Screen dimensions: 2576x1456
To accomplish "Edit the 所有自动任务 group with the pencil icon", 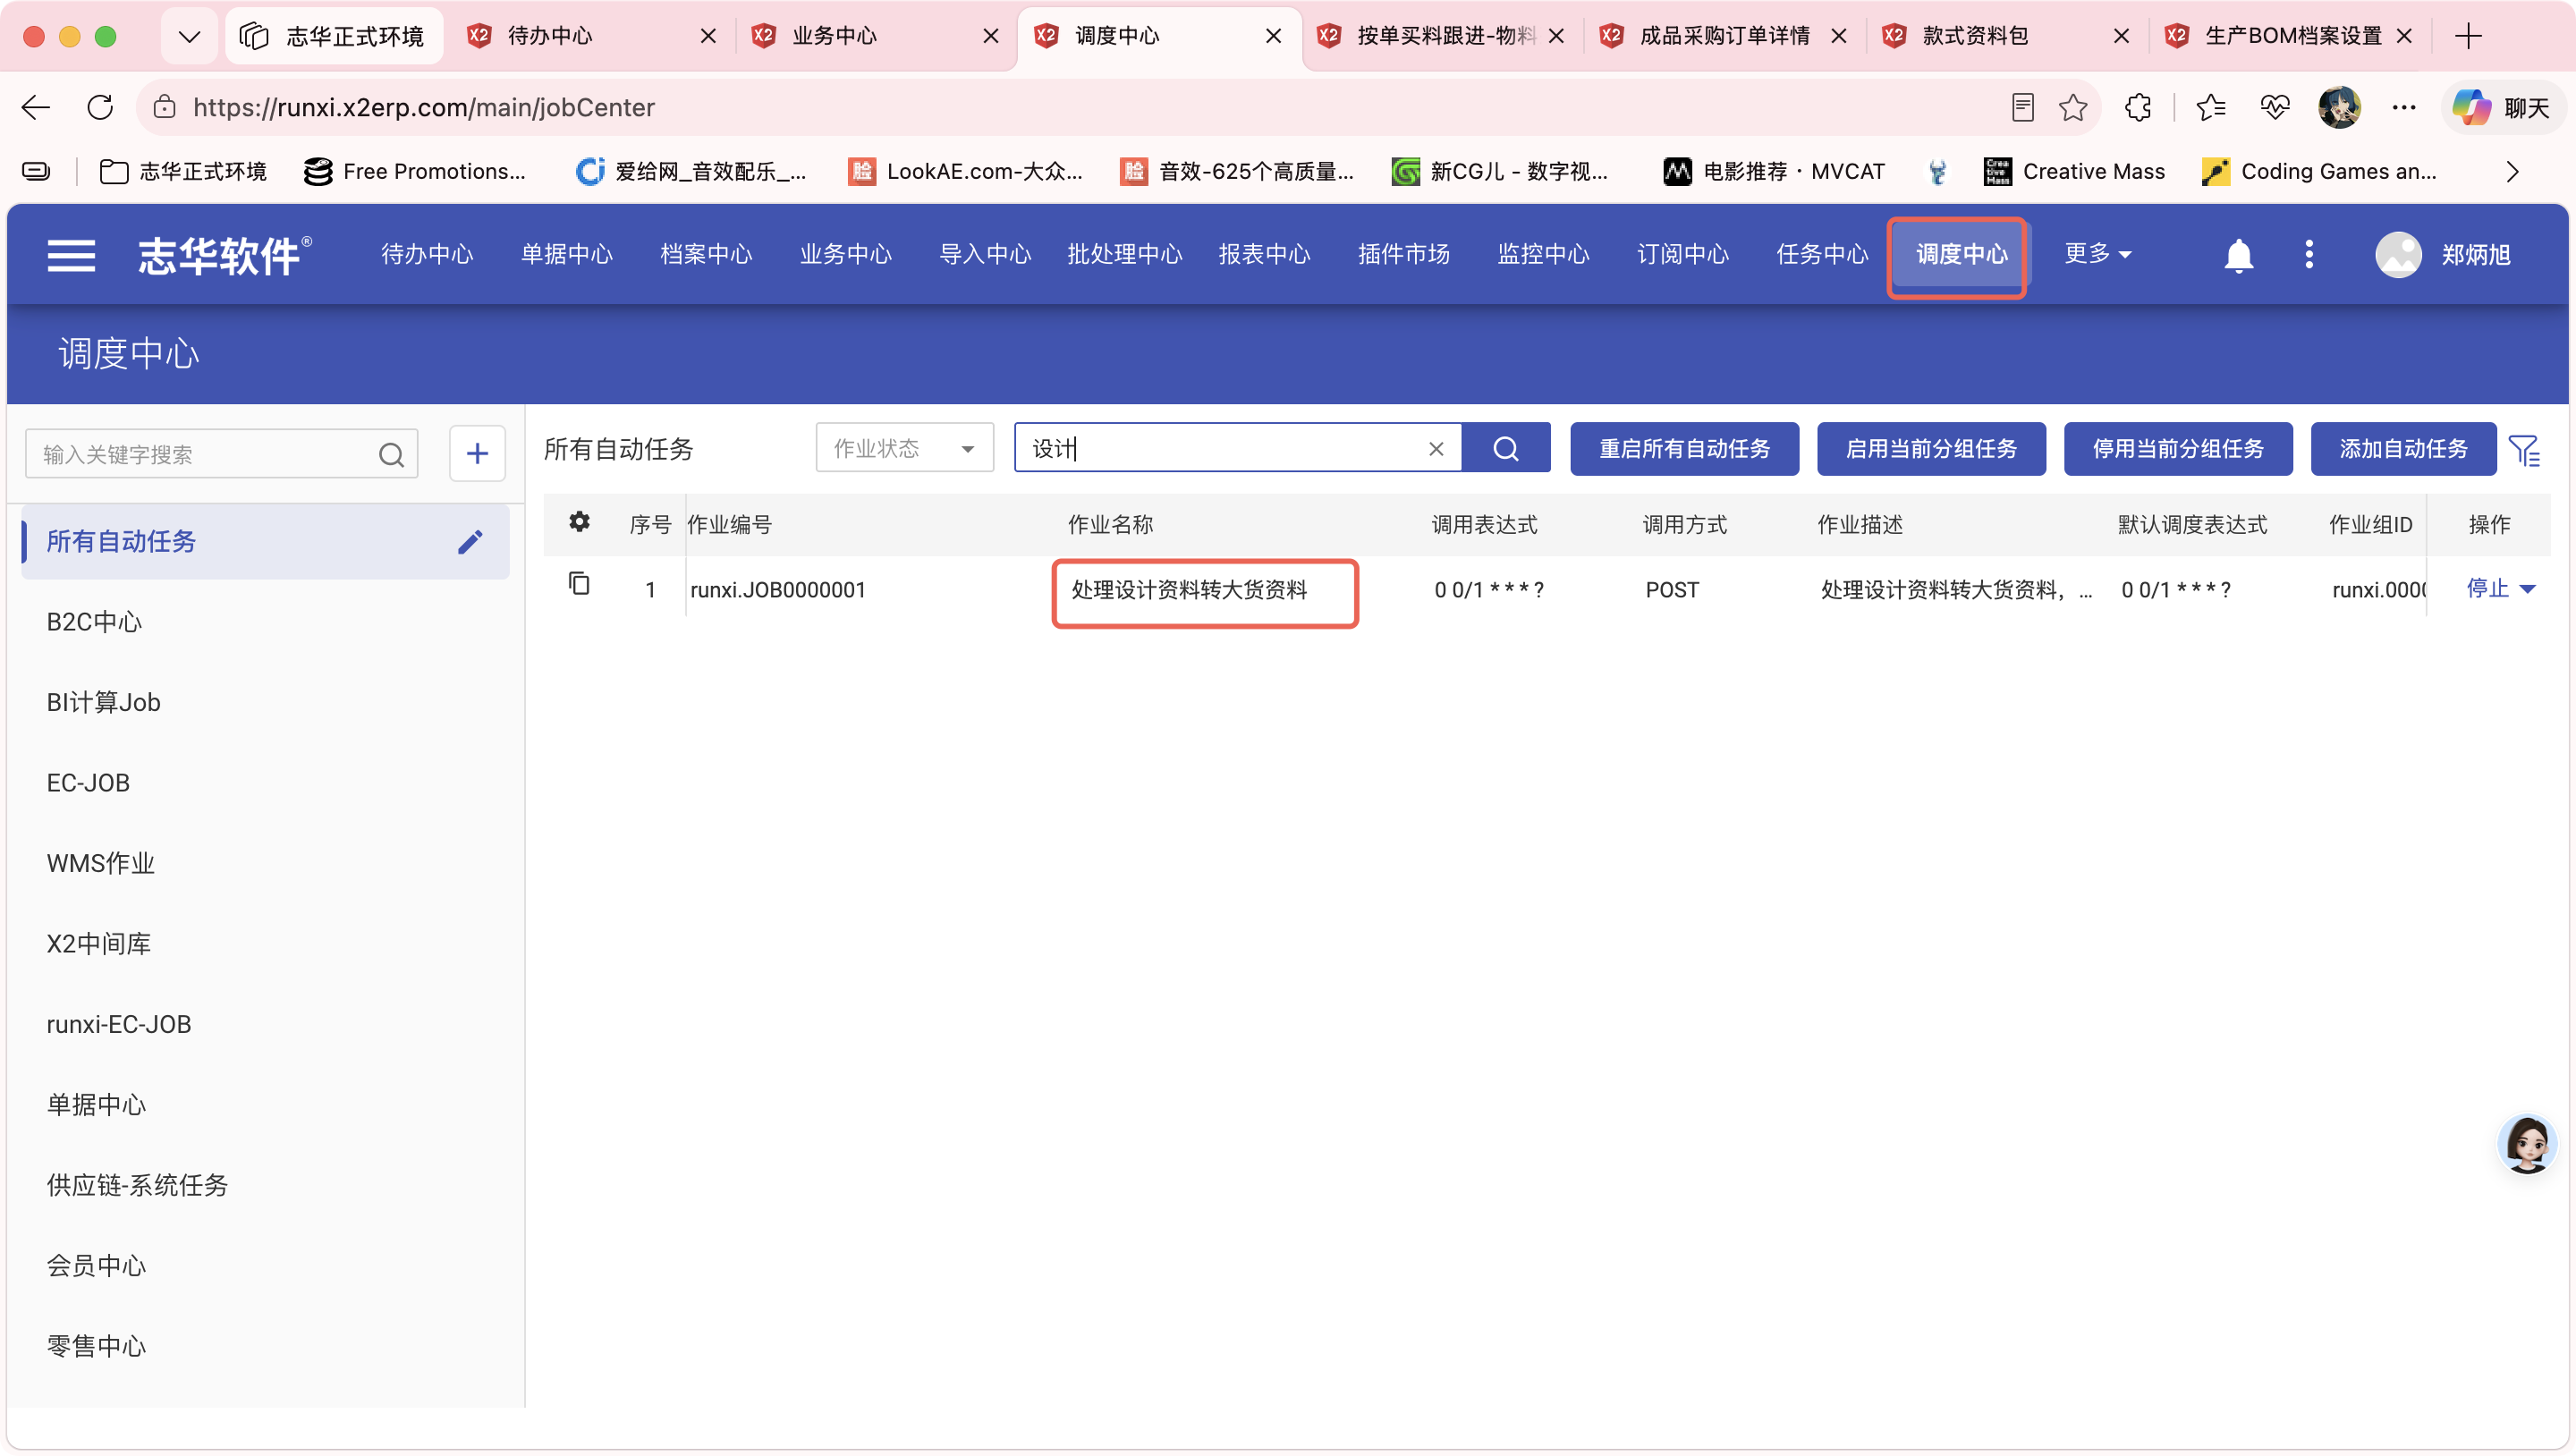I will pos(470,541).
